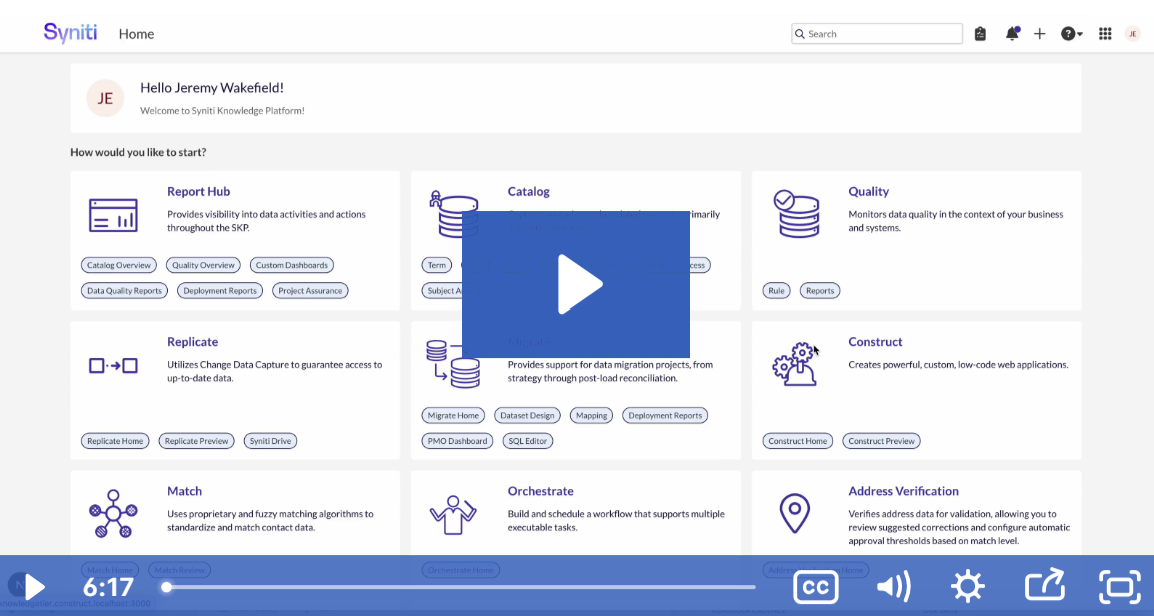1154x616 pixels.
Task: Click the 'How would you like to start?' text
Action: pos(138,152)
